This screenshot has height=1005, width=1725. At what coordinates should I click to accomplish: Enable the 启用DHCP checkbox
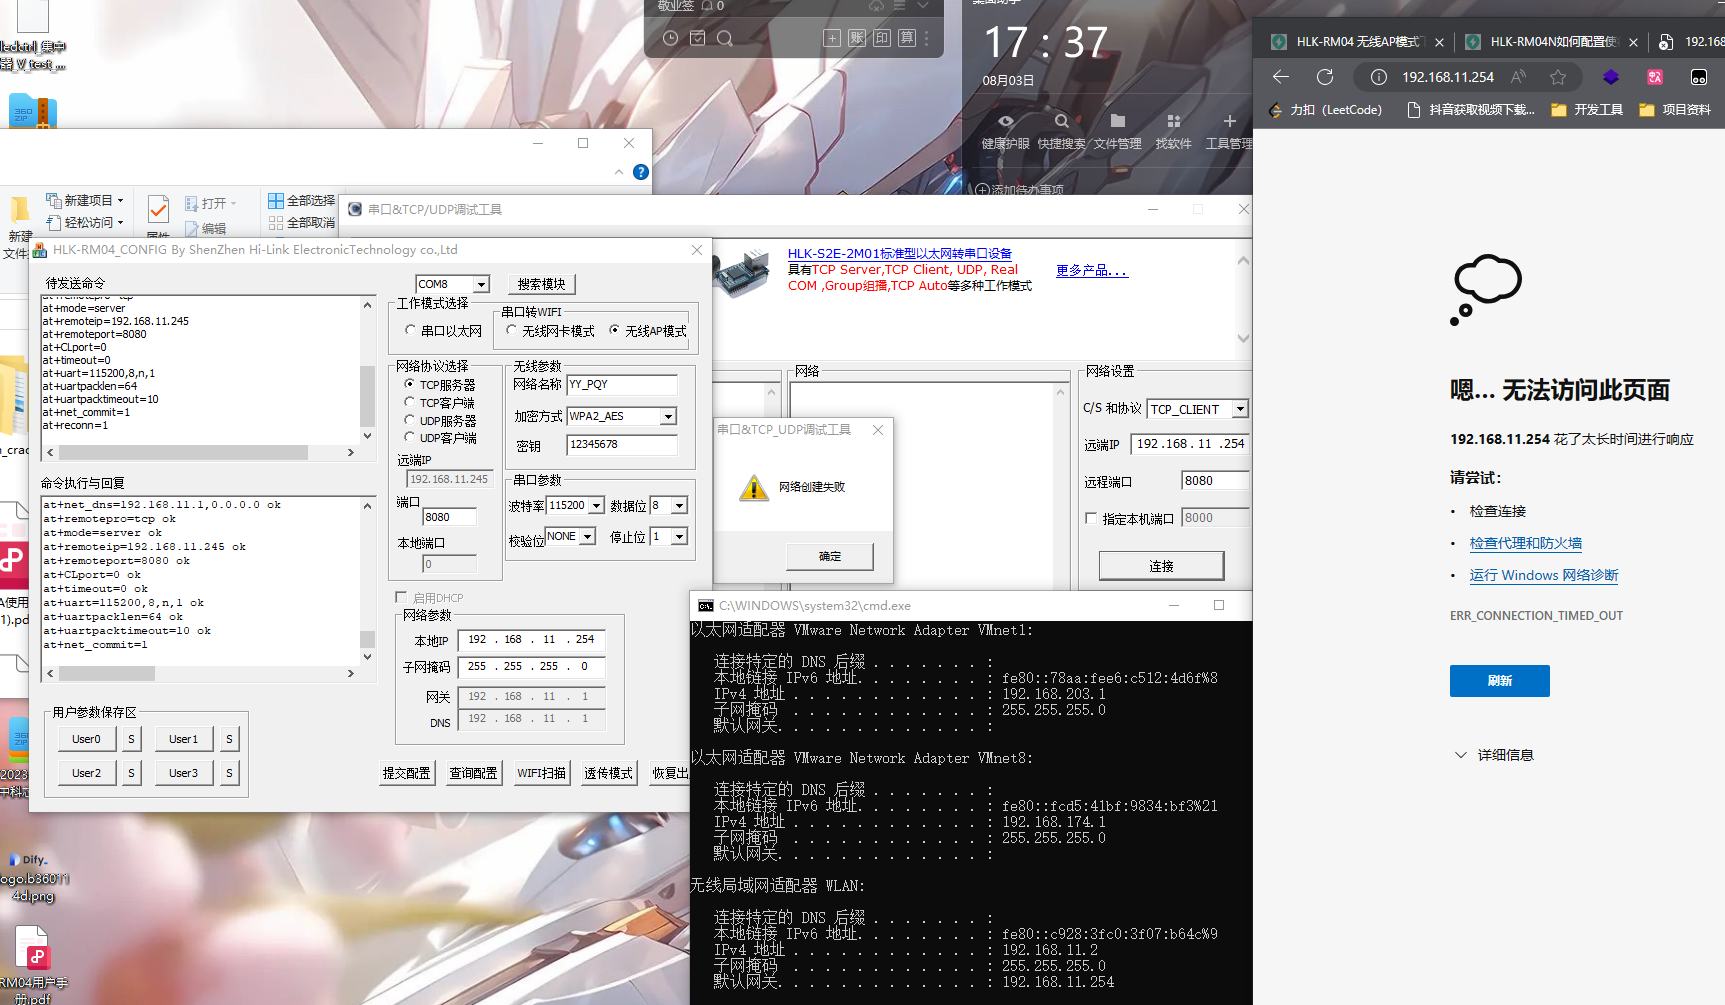(401, 597)
